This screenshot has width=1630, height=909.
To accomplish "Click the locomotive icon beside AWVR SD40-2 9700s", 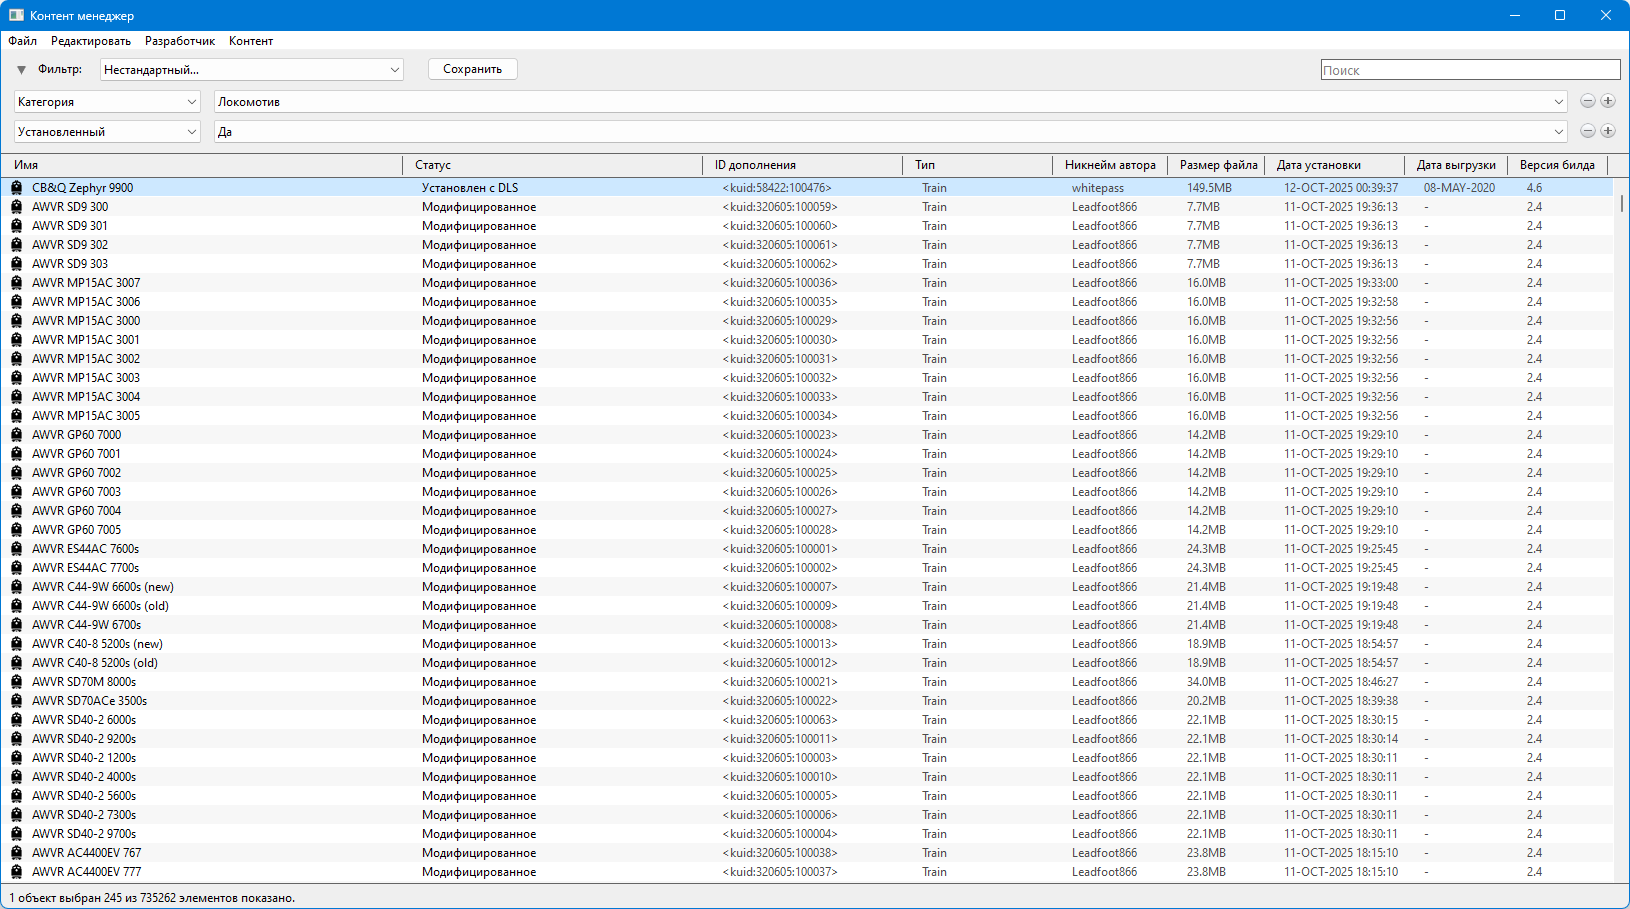I will coord(16,834).
